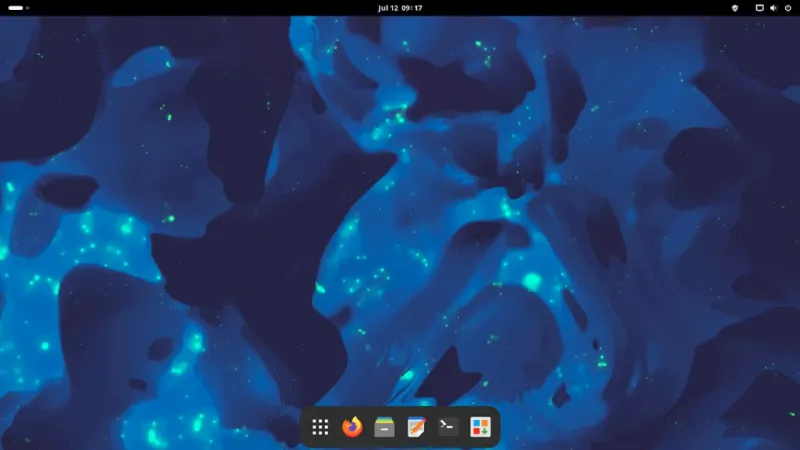Image resolution: width=800 pixels, height=450 pixels.
Task: Click the power icon in top bar
Action: coord(788,7)
